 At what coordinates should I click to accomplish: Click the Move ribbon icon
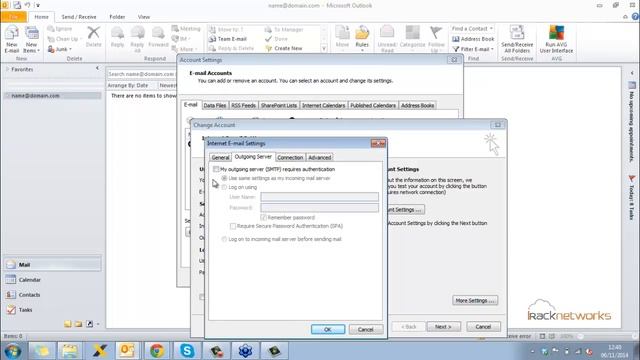tap(342, 37)
